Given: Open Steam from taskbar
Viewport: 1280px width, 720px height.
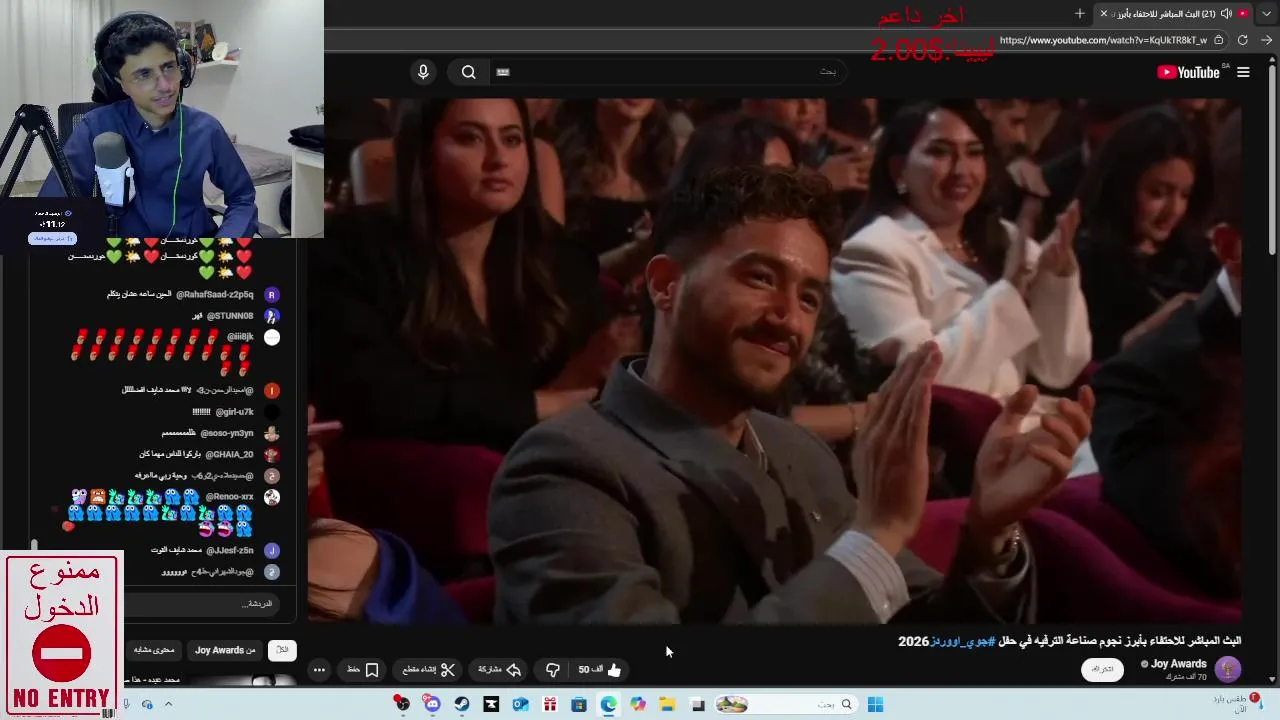Looking at the screenshot, I should click(461, 704).
